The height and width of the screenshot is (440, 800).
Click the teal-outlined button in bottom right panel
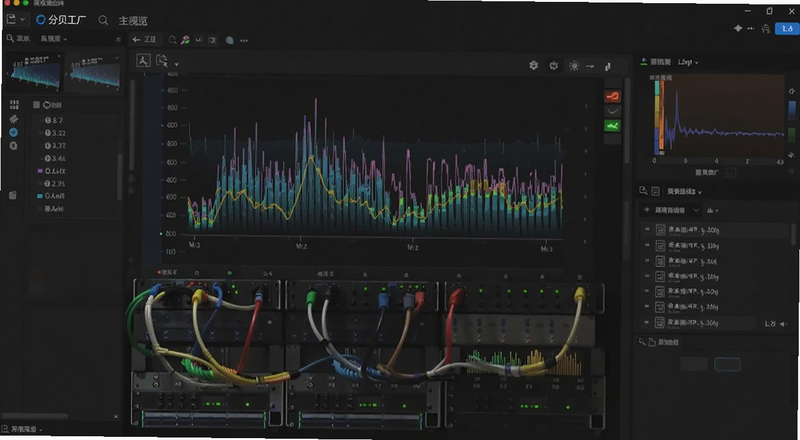pyautogui.click(x=727, y=364)
